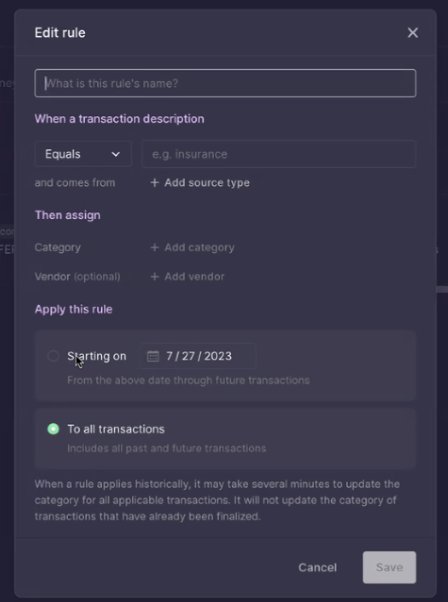Click the 7 / 27 / 2023 date field
The image size is (448, 602).
pos(198,356)
